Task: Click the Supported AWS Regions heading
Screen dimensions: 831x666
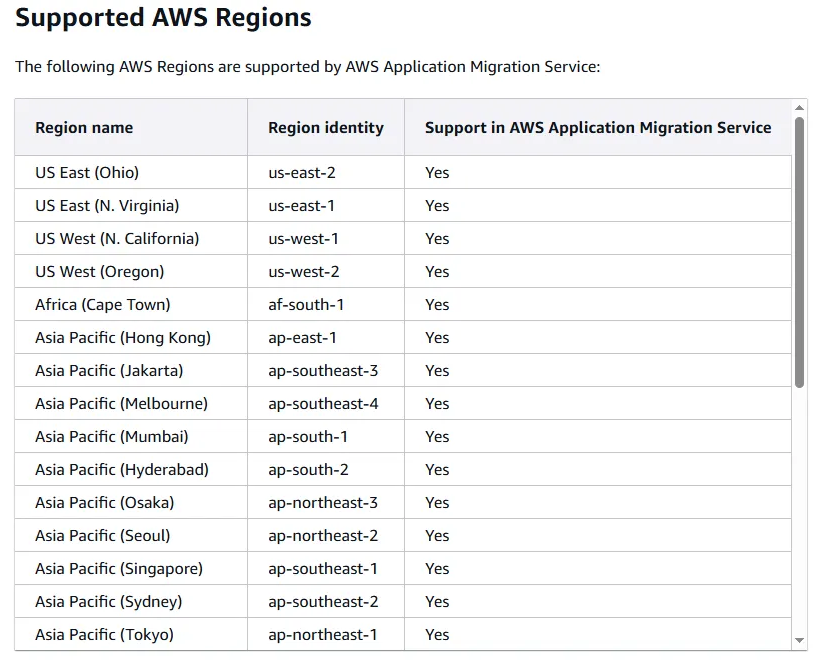Action: [163, 17]
